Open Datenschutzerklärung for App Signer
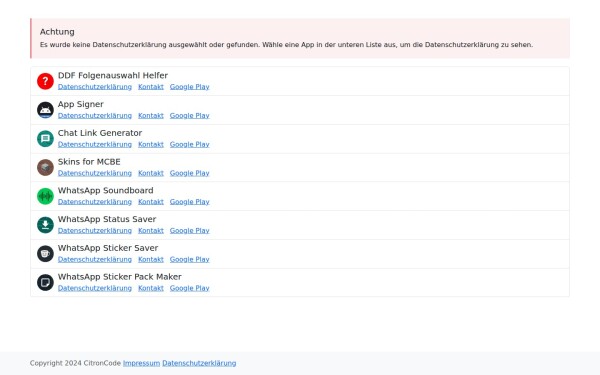600x375 pixels. (95, 116)
